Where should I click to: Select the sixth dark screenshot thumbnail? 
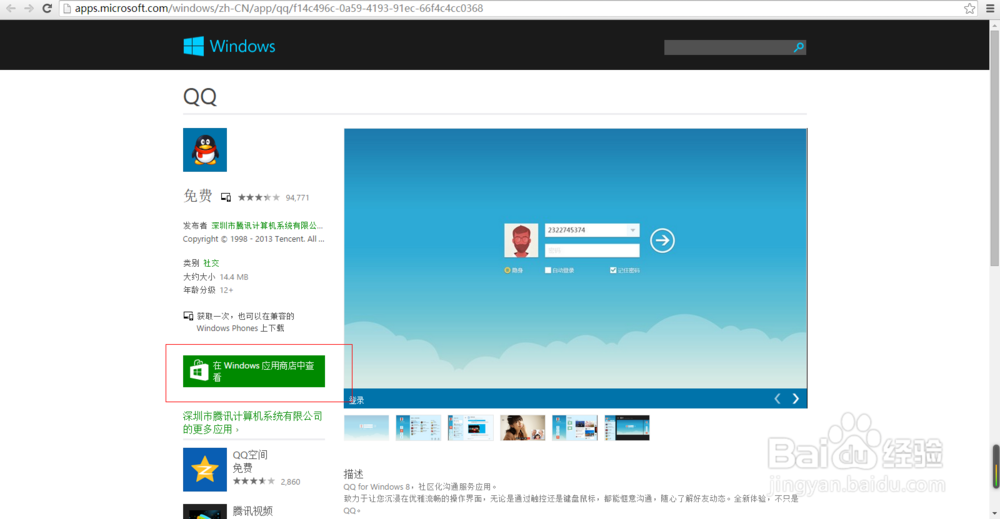click(x=627, y=428)
